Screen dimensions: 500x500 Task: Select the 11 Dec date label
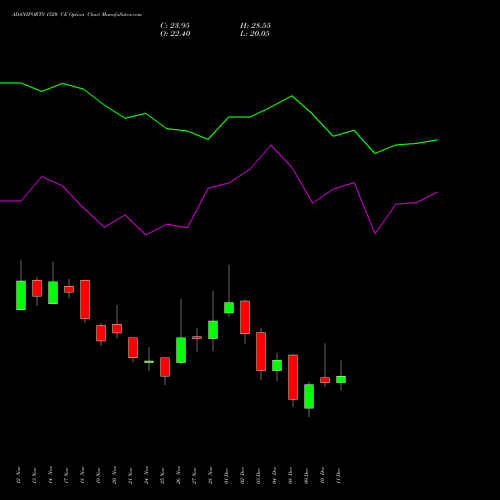tap(338, 475)
